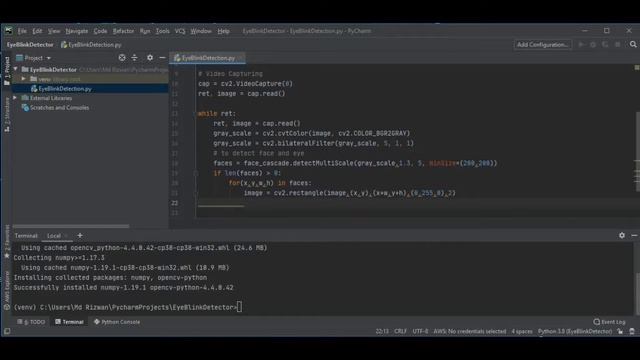This screenshot has height=360, width=640.
Task: Open the Navigate menu
Action: (x=77, y=31)
